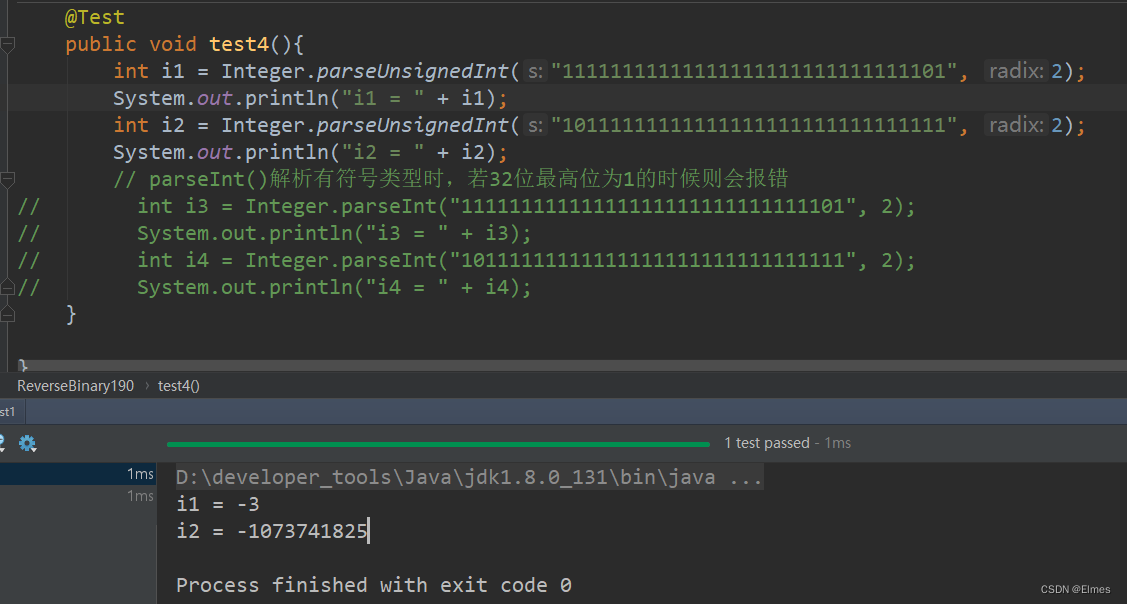This screenshot has height=604, width=1127.
Task: Collapse the test4 method using gutter fold marker
Action: click(7, 45)
